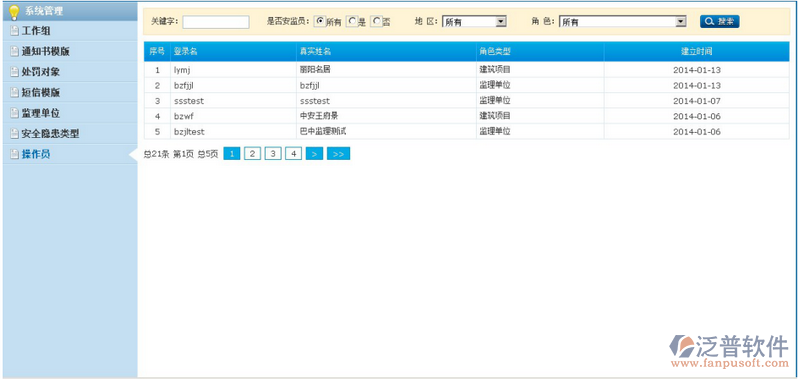Screen dimensions: 799x379
Task: Click the page icon beside 操作员
Action: (x=14, y=154)
